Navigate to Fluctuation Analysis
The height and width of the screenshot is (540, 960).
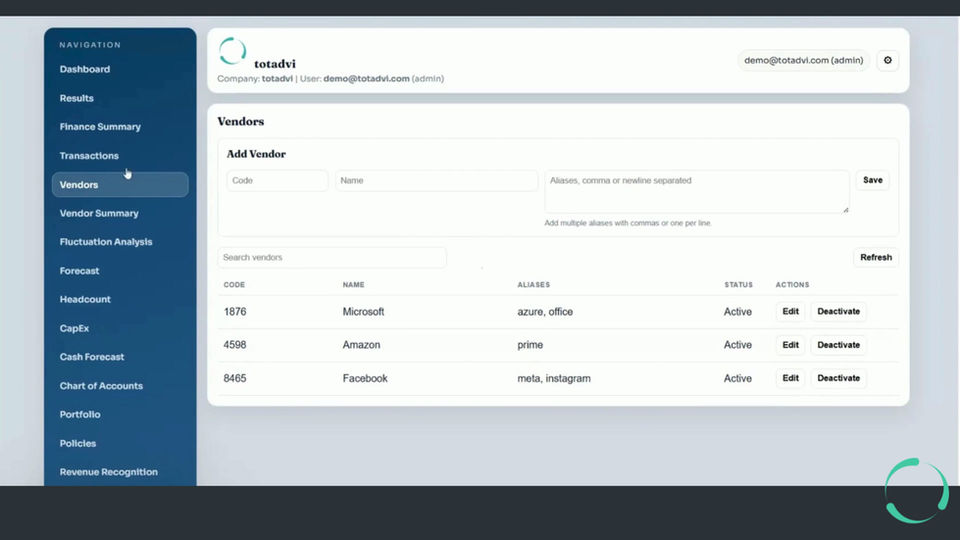(x=106, y=242)
